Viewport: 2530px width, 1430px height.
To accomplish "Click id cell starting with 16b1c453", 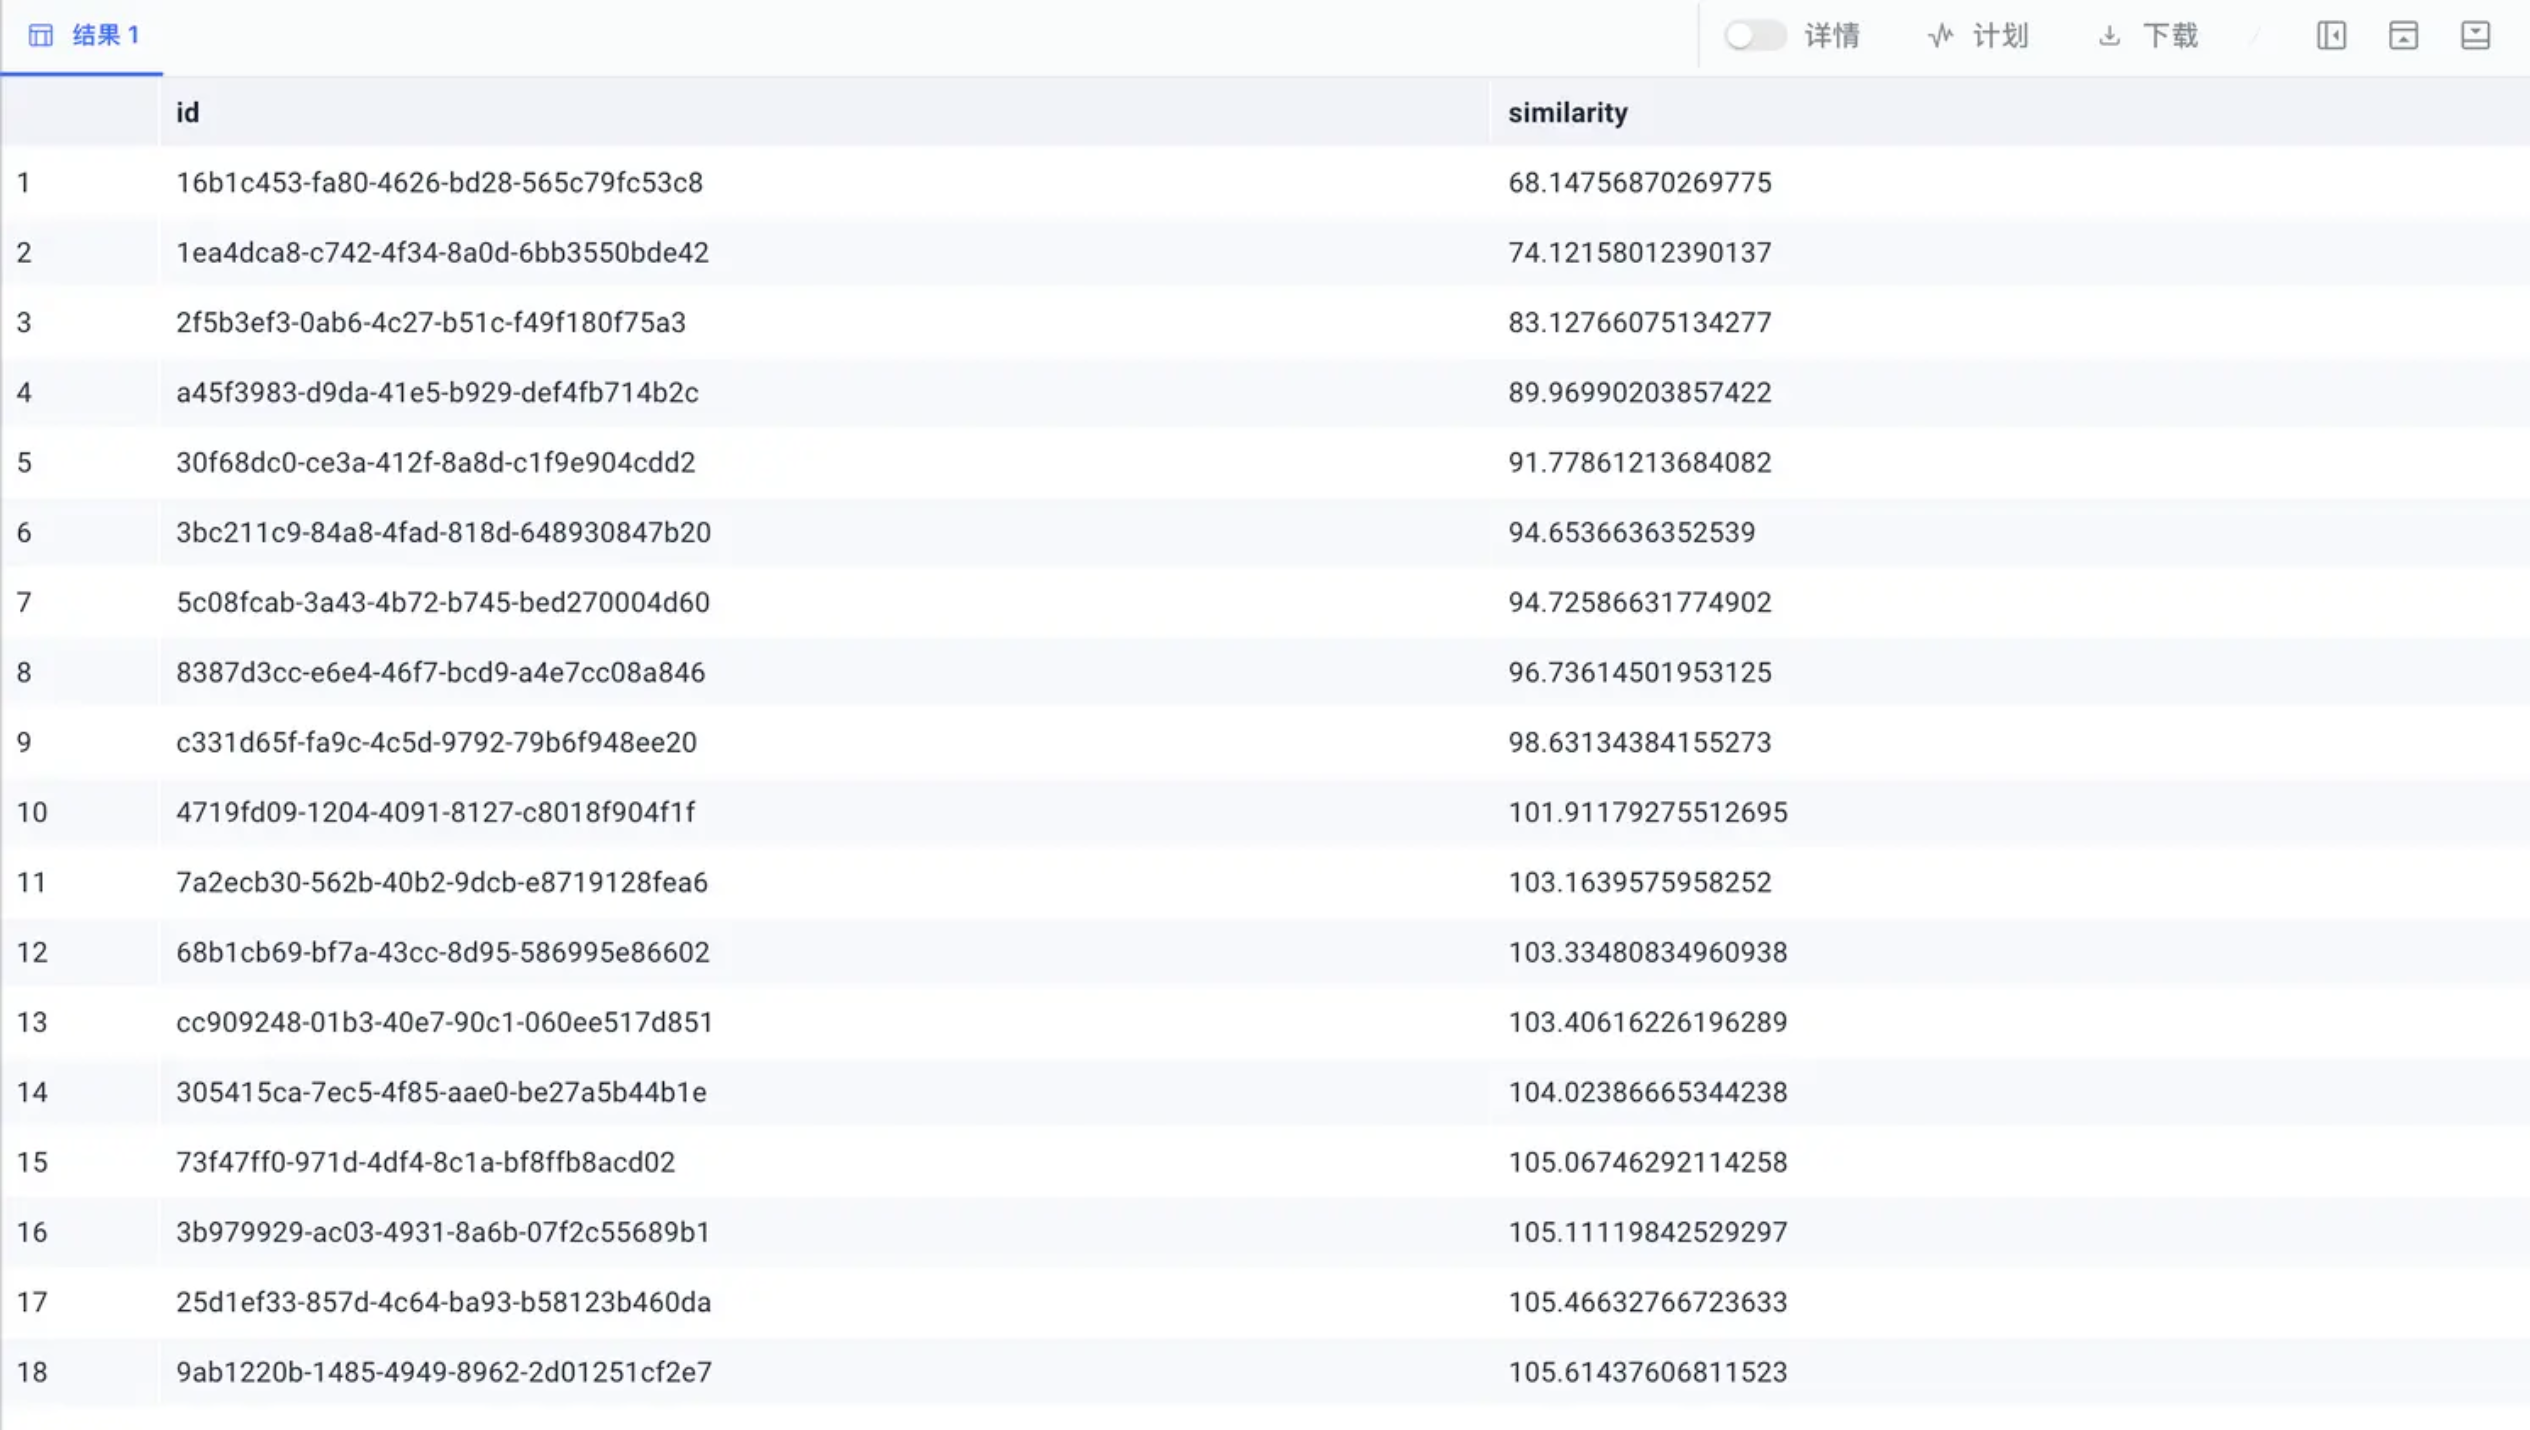I will [439, 182].
